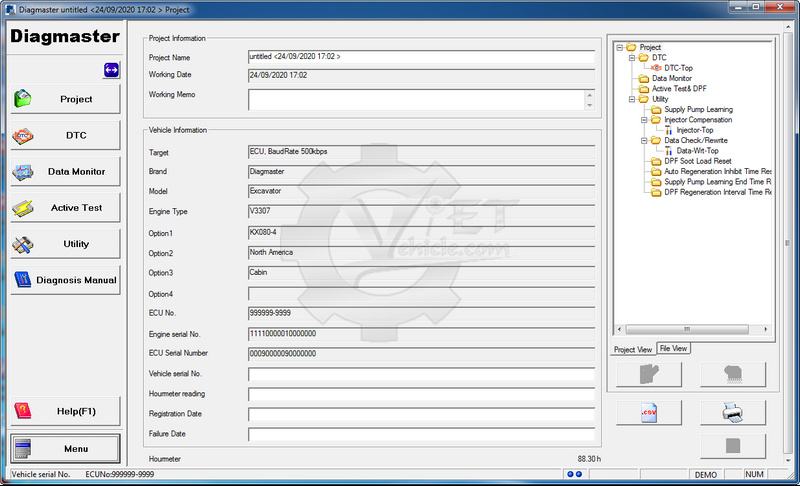Screen dimensions: 800x486
Task: Click the tree horizontal scrollbar right arrow
Action: click(765, 329)
